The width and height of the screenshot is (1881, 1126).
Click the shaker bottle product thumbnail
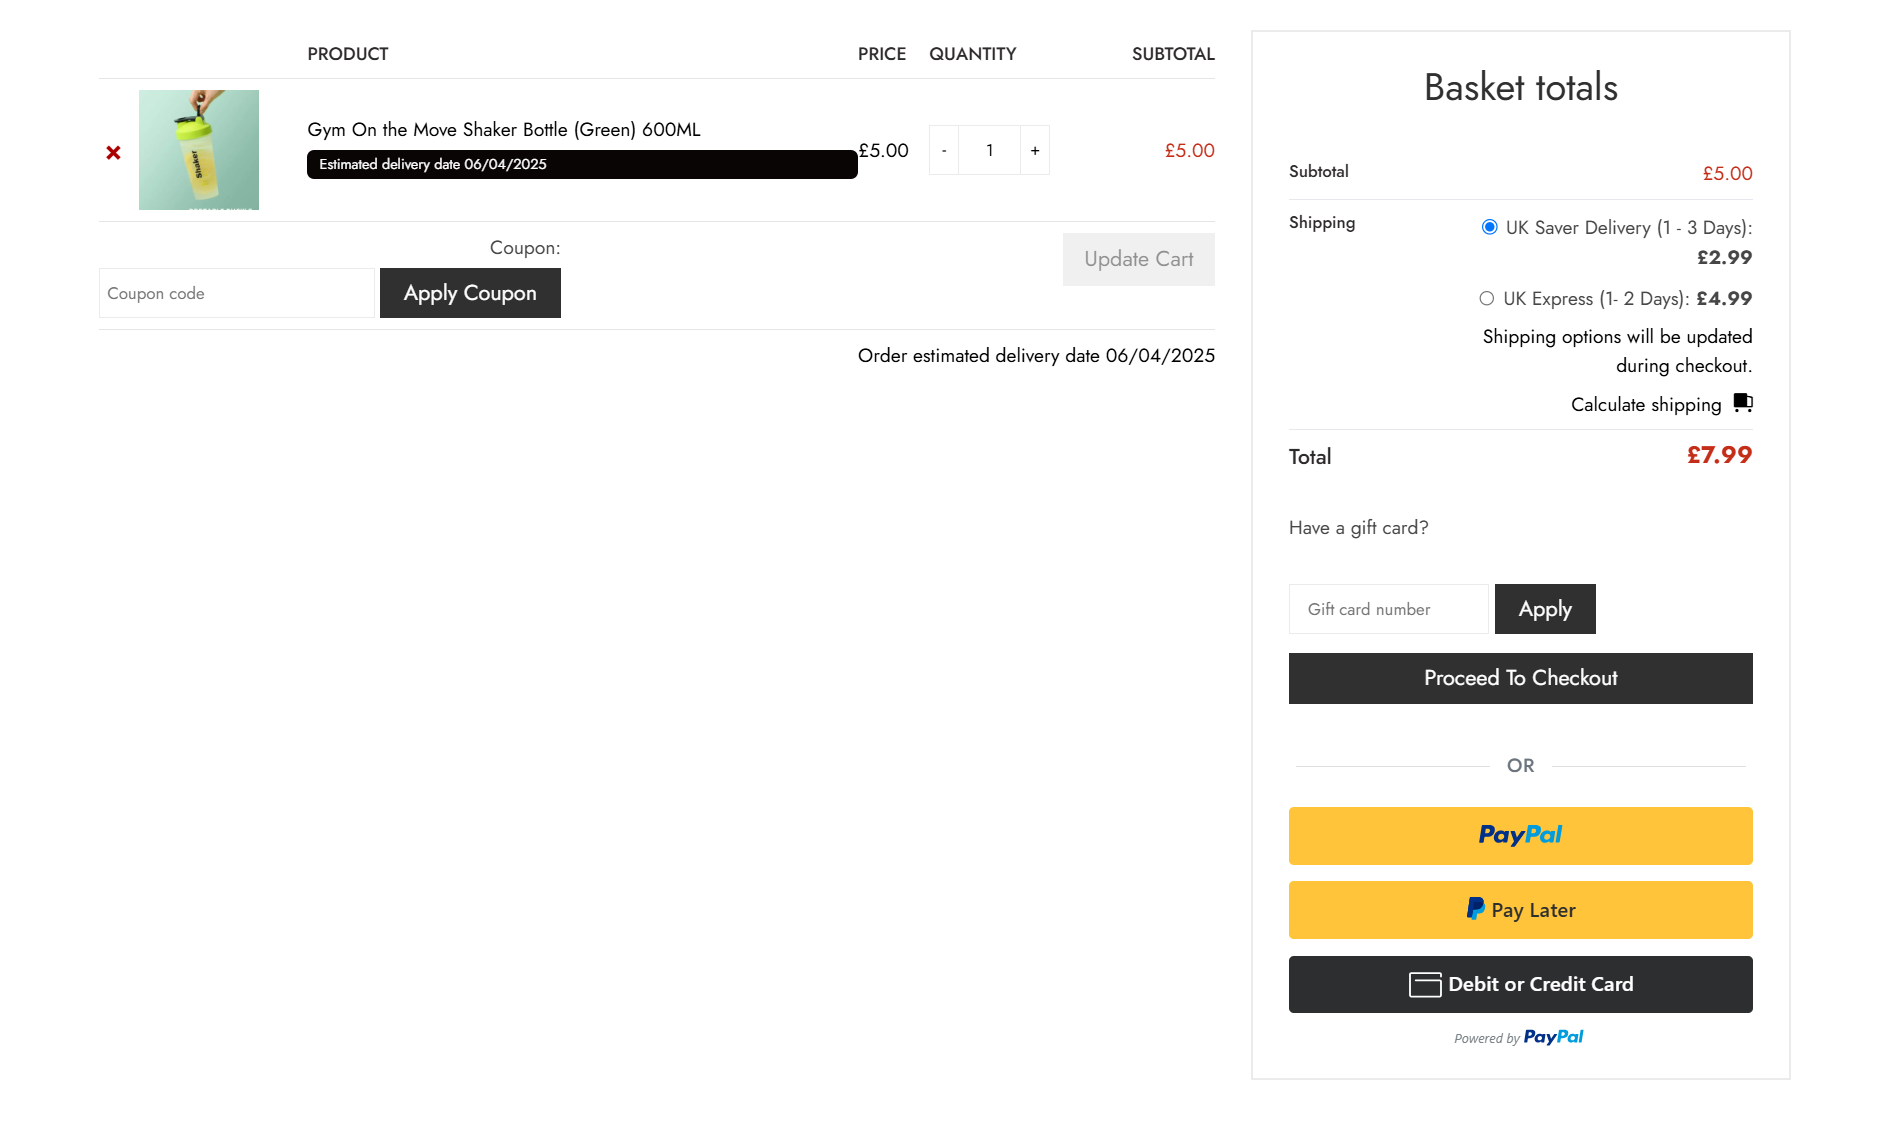point(198,150)
